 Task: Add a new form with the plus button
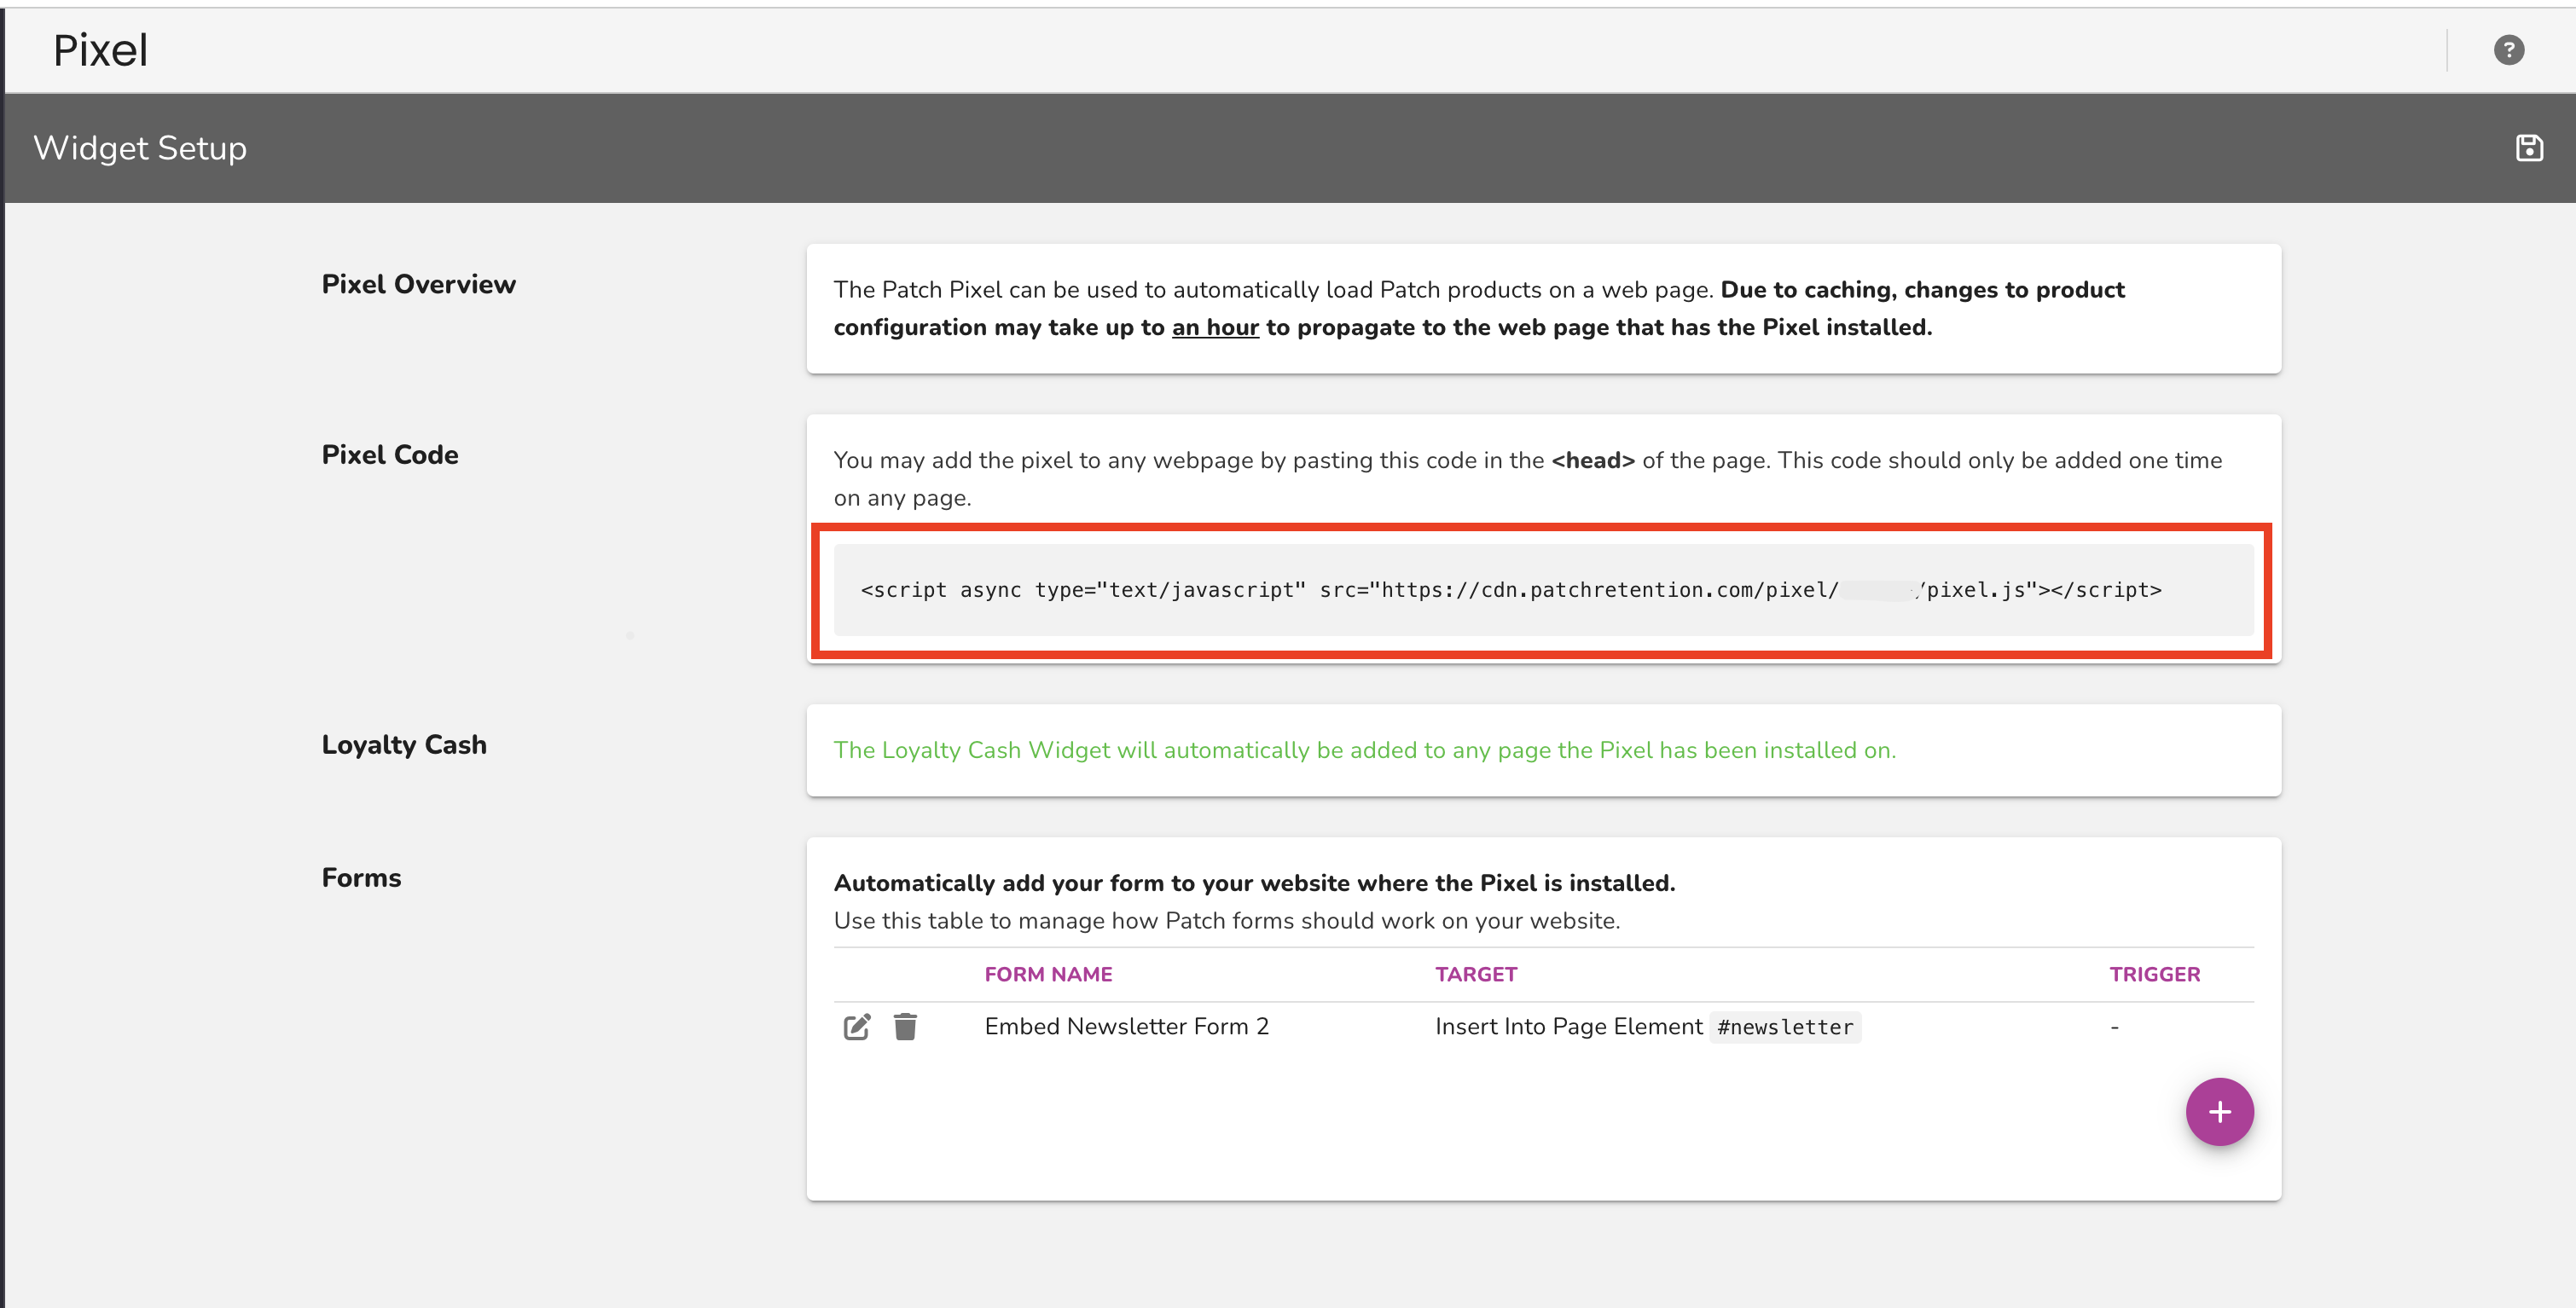point(2219,1112)
